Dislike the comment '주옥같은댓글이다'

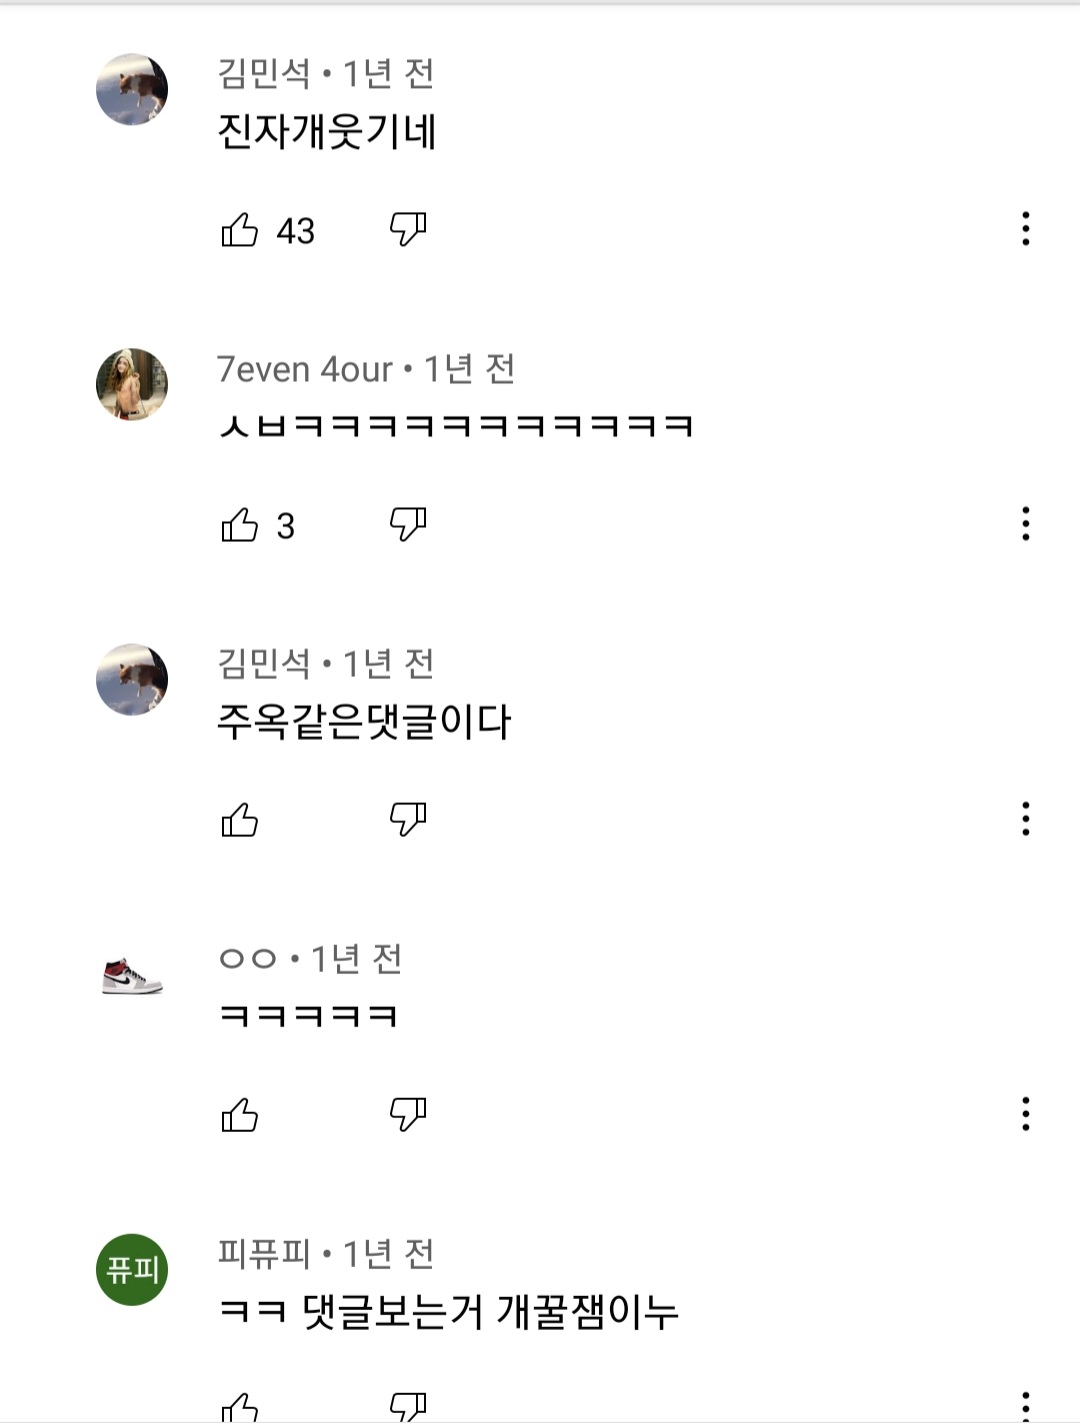point(407,820)
